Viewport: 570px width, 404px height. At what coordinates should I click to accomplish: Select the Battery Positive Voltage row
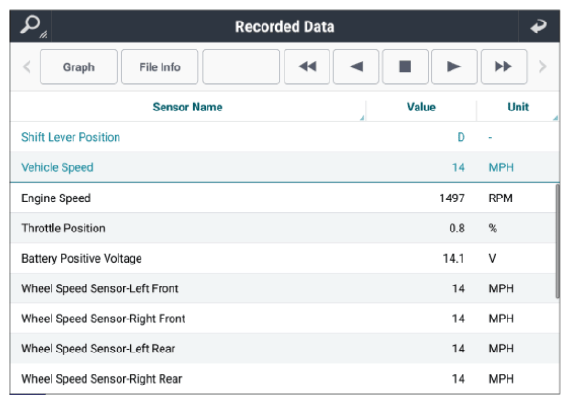(283, 259)
